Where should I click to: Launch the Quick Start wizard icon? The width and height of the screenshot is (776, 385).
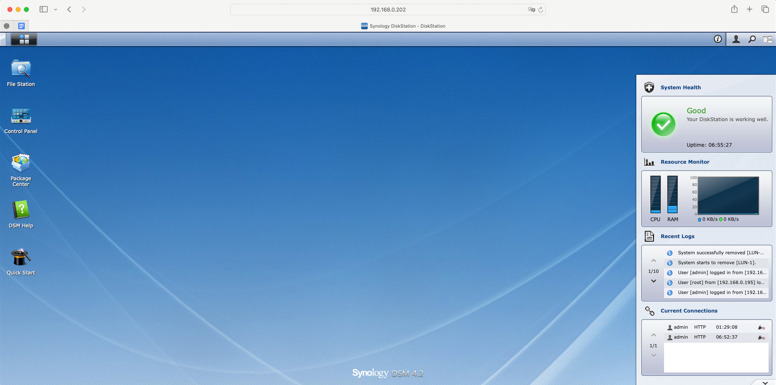pyautogui.click(x=21, y=262)
